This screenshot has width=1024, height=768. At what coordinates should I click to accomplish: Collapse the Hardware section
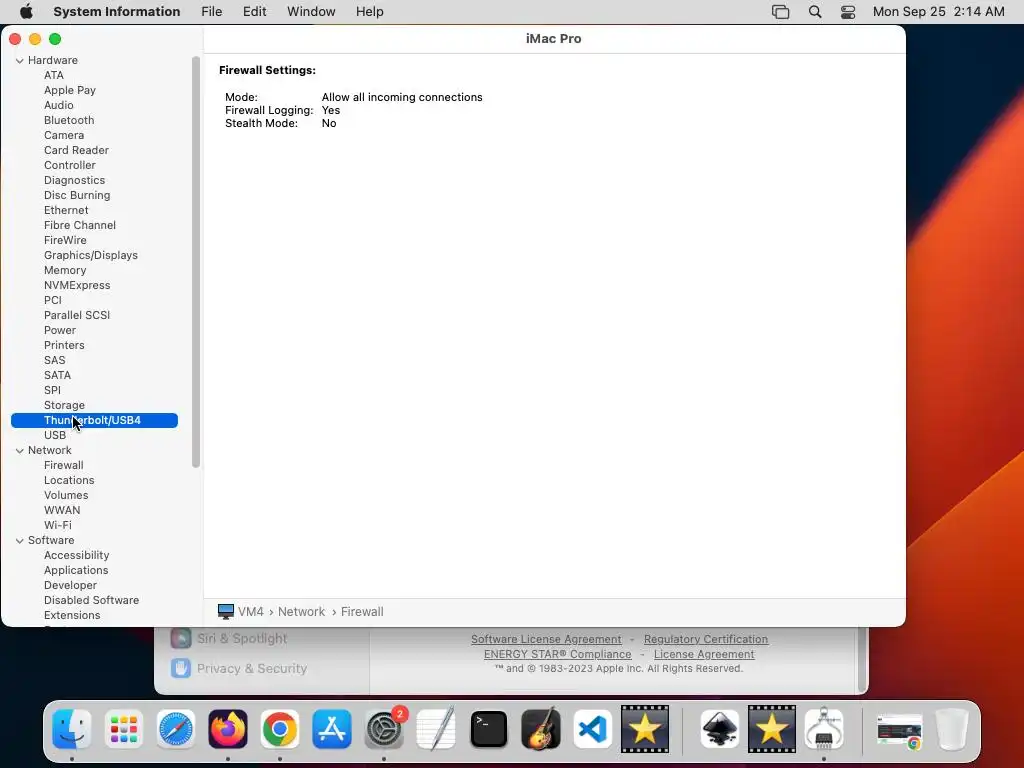20,60
